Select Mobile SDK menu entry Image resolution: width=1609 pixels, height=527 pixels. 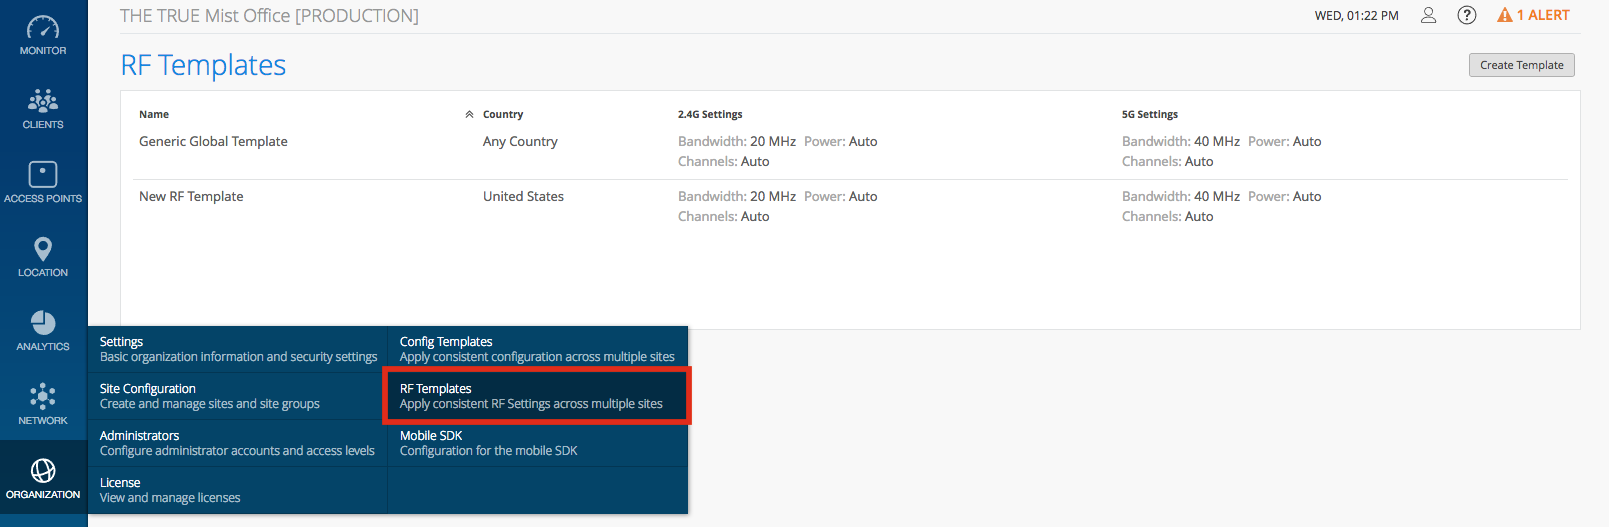coord(537,443)
